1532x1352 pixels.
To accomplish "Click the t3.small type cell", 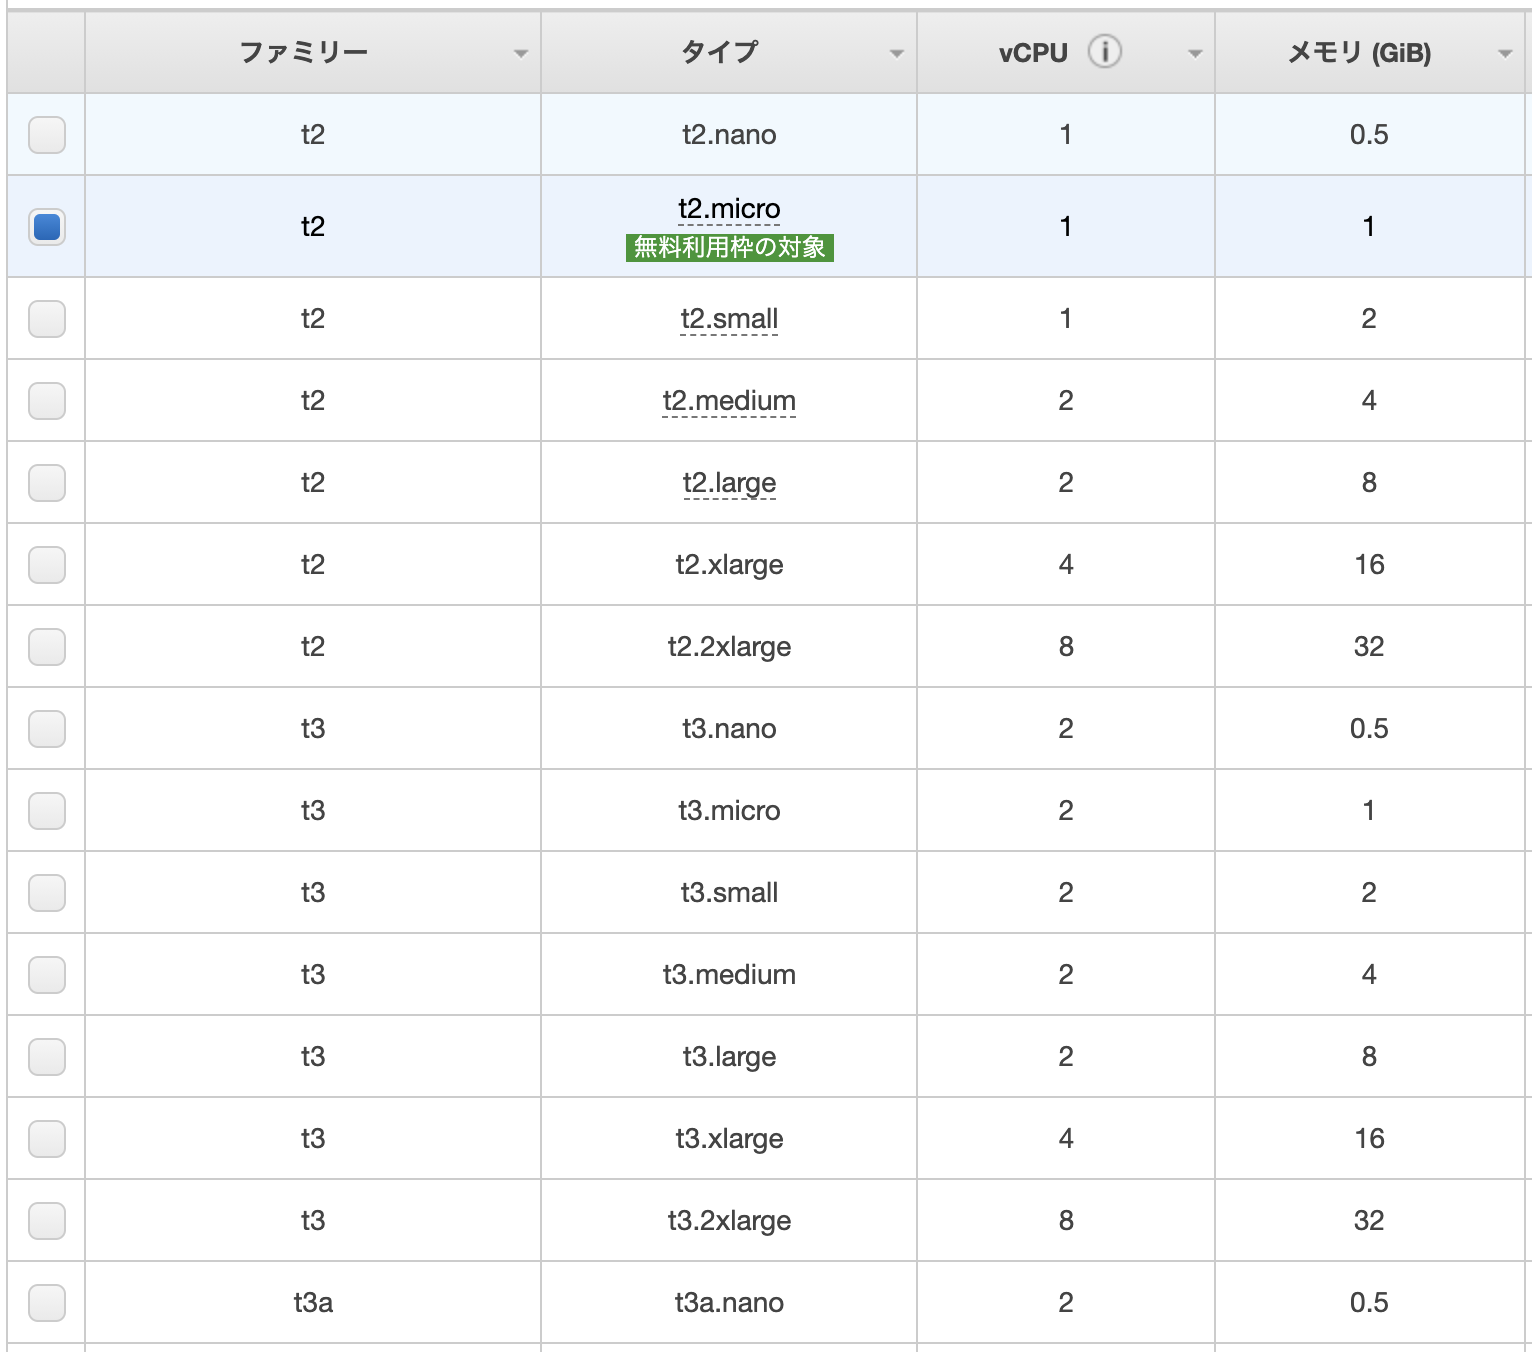I will tap(729, 893).
